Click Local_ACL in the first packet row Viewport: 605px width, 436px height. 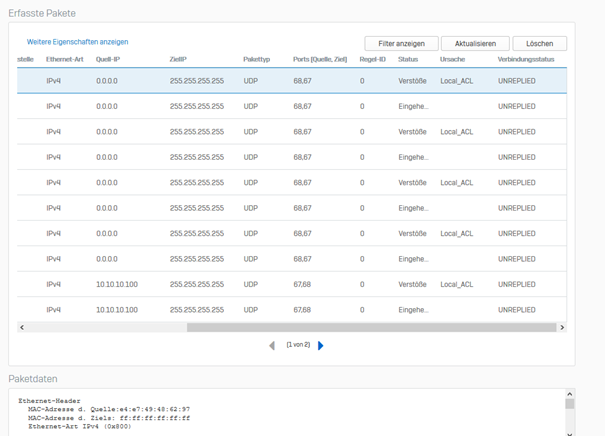click(x=456, y=81)
